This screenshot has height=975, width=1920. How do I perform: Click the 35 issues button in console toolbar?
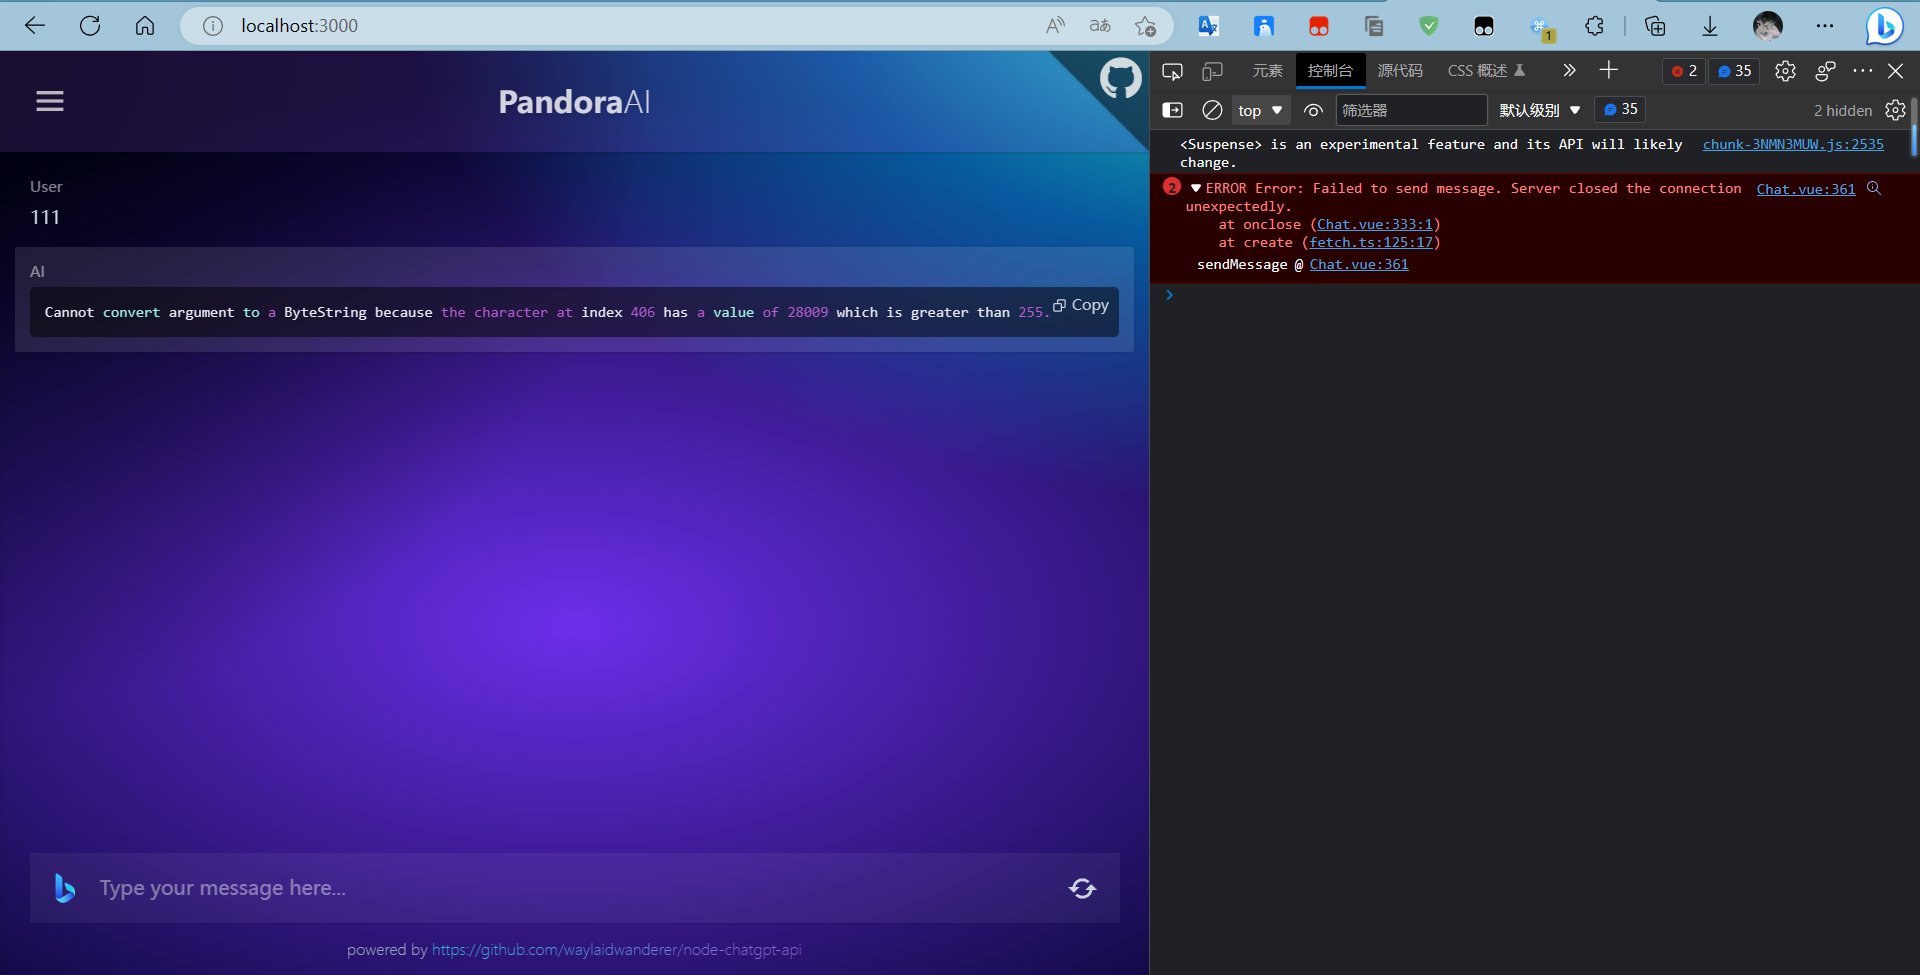pos(1620,109)
